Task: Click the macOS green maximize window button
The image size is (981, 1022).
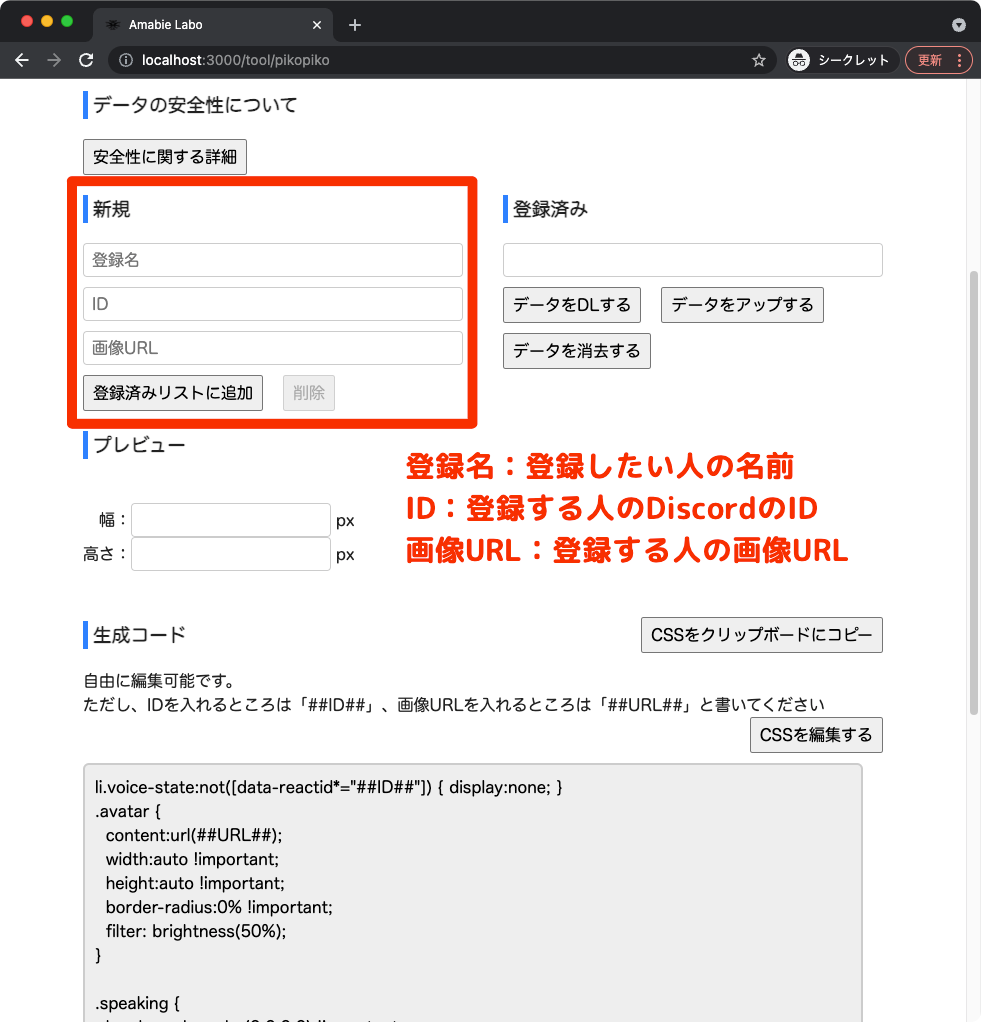Action: [x=66, y=22]
